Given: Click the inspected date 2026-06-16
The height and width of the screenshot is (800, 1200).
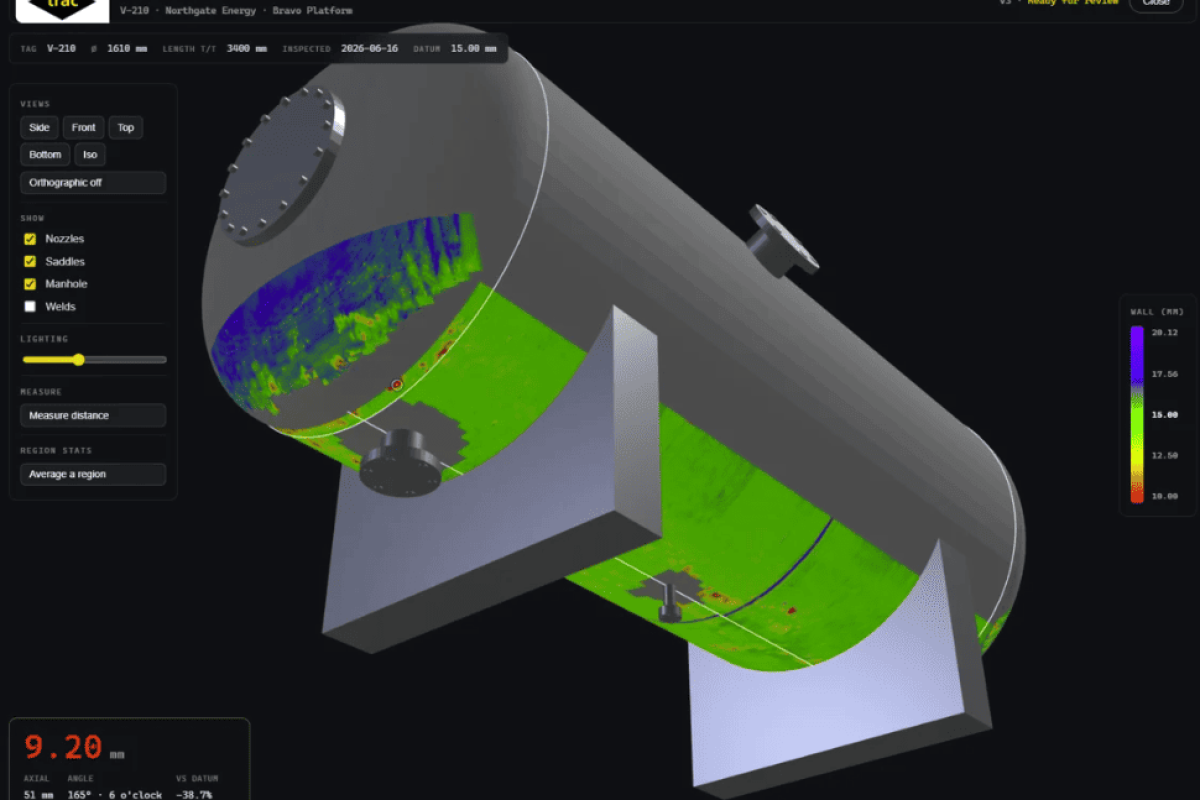Looking at the screenshot, I should coord(368,48).
